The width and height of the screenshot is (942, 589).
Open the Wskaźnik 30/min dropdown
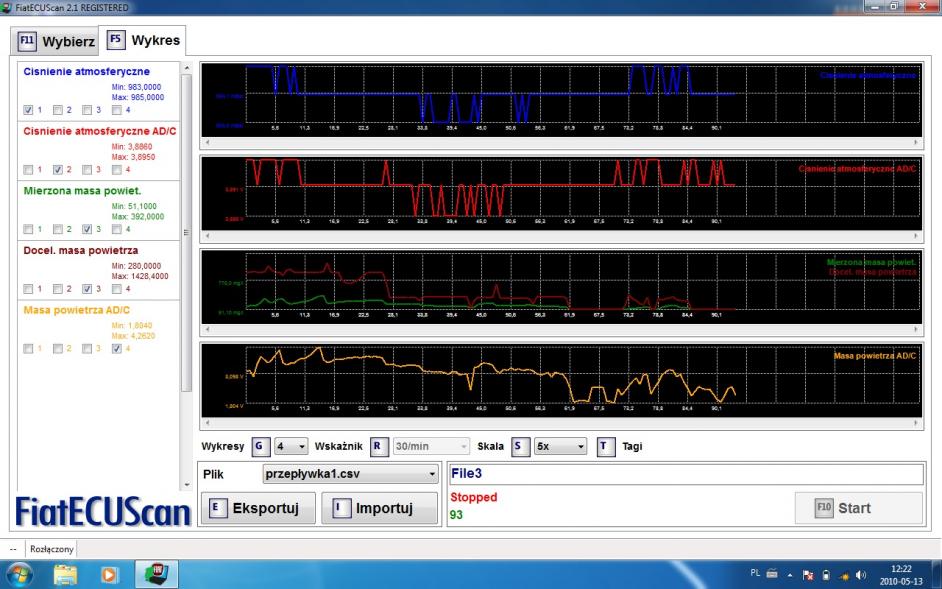tap(431, 446)
